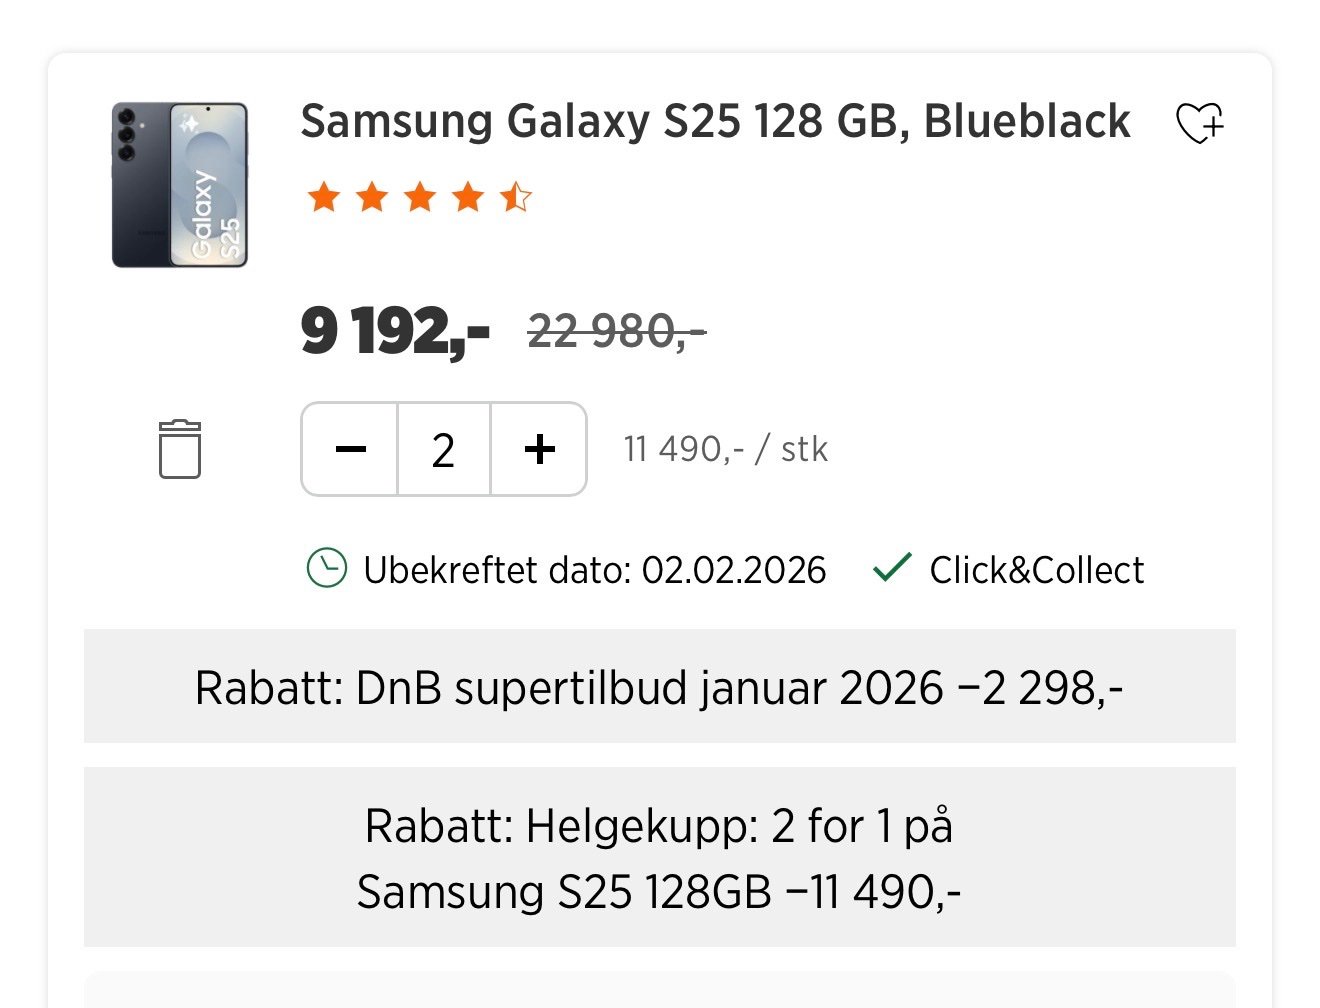
Task: Click the crossed-out price 22 980,-
Action: coord(616,331)
